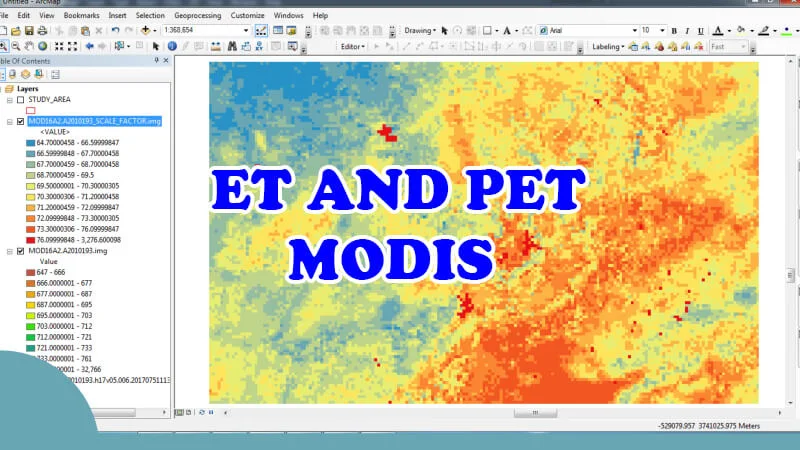Open the Find binoculars tool

point(232,46)
